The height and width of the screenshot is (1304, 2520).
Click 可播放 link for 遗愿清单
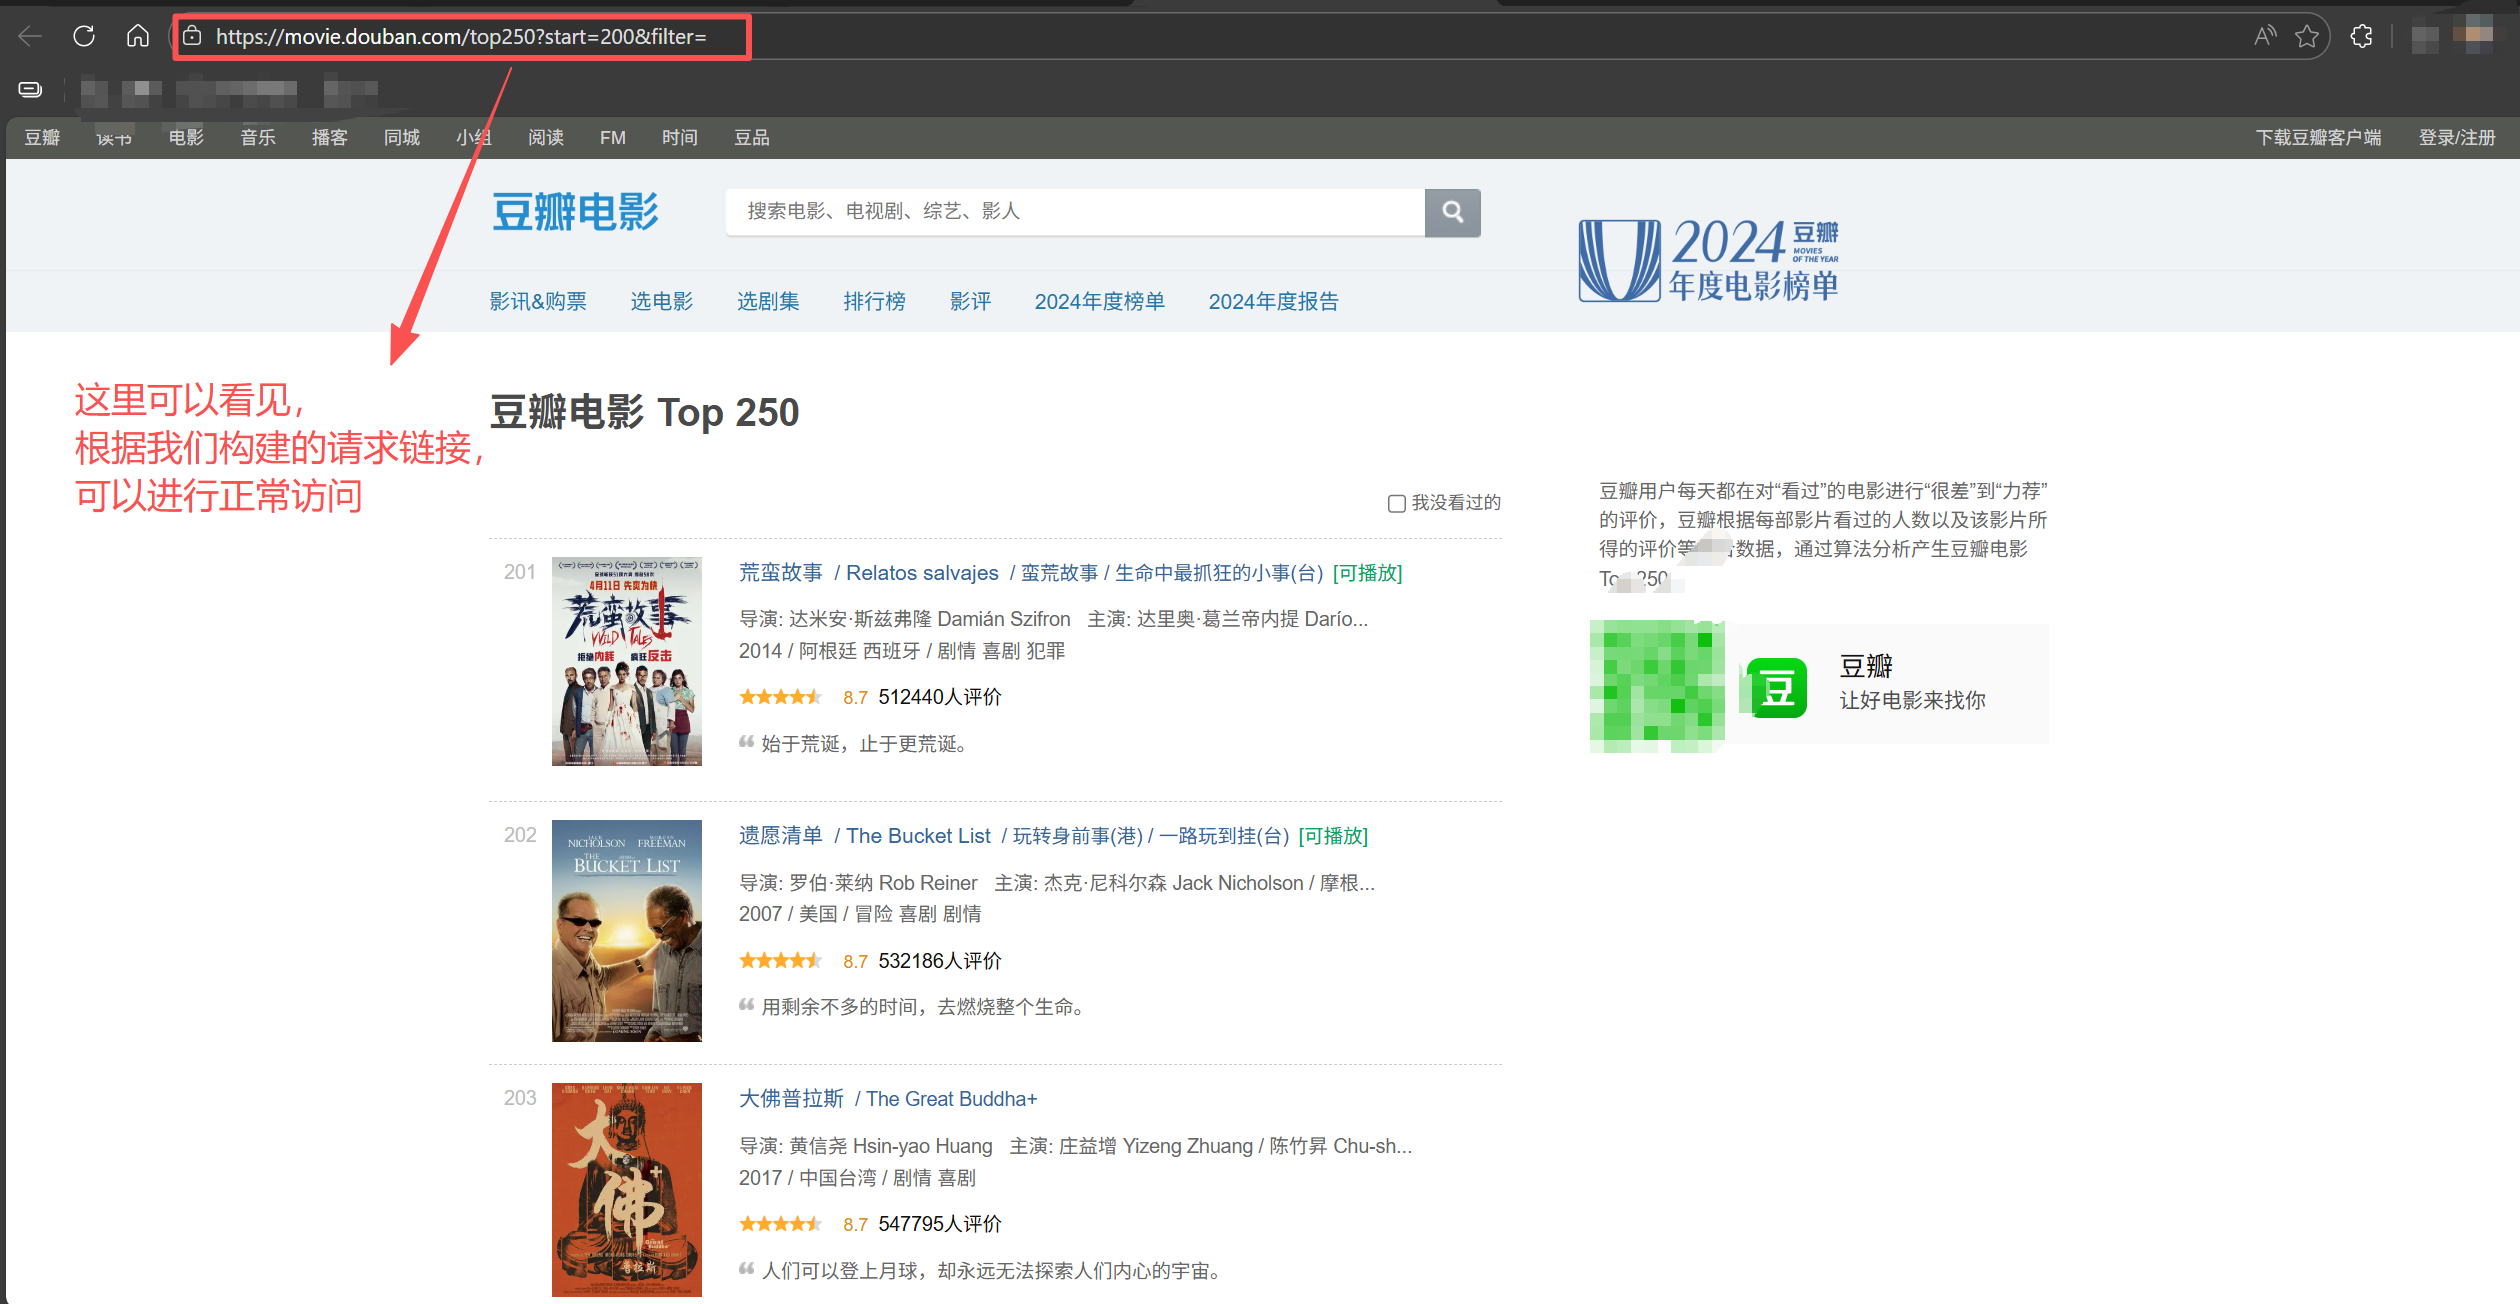pos(1333,836)
